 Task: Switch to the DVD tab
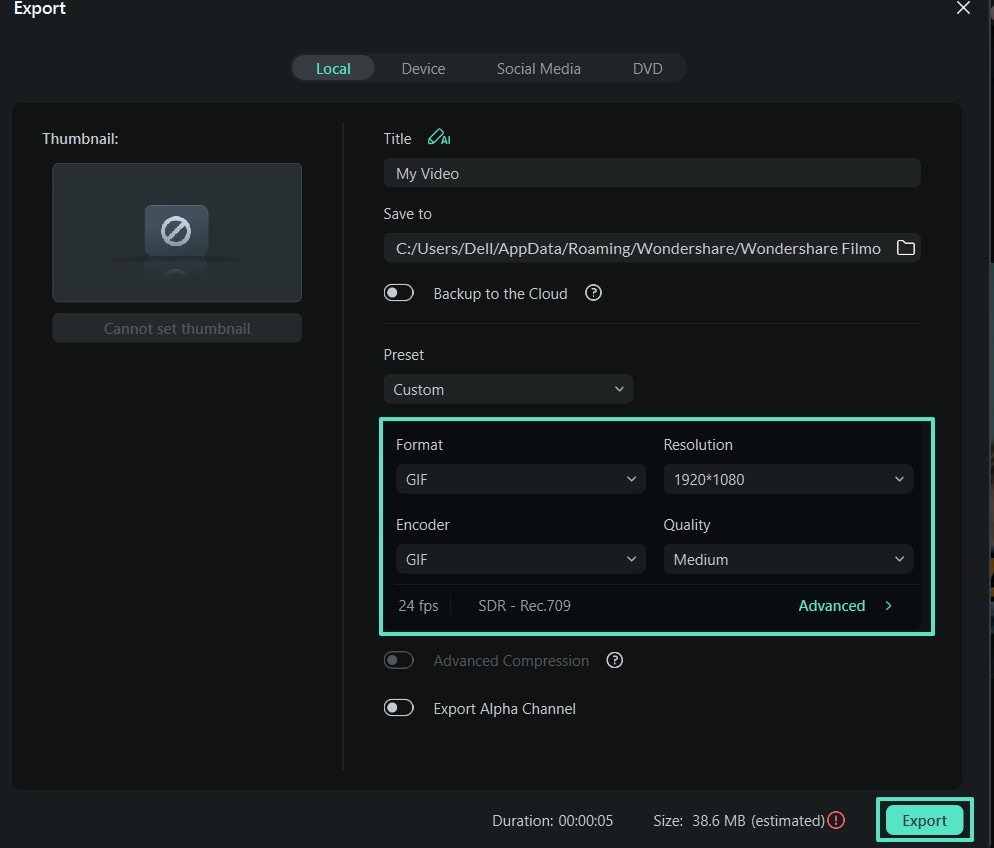coord(647,68)
